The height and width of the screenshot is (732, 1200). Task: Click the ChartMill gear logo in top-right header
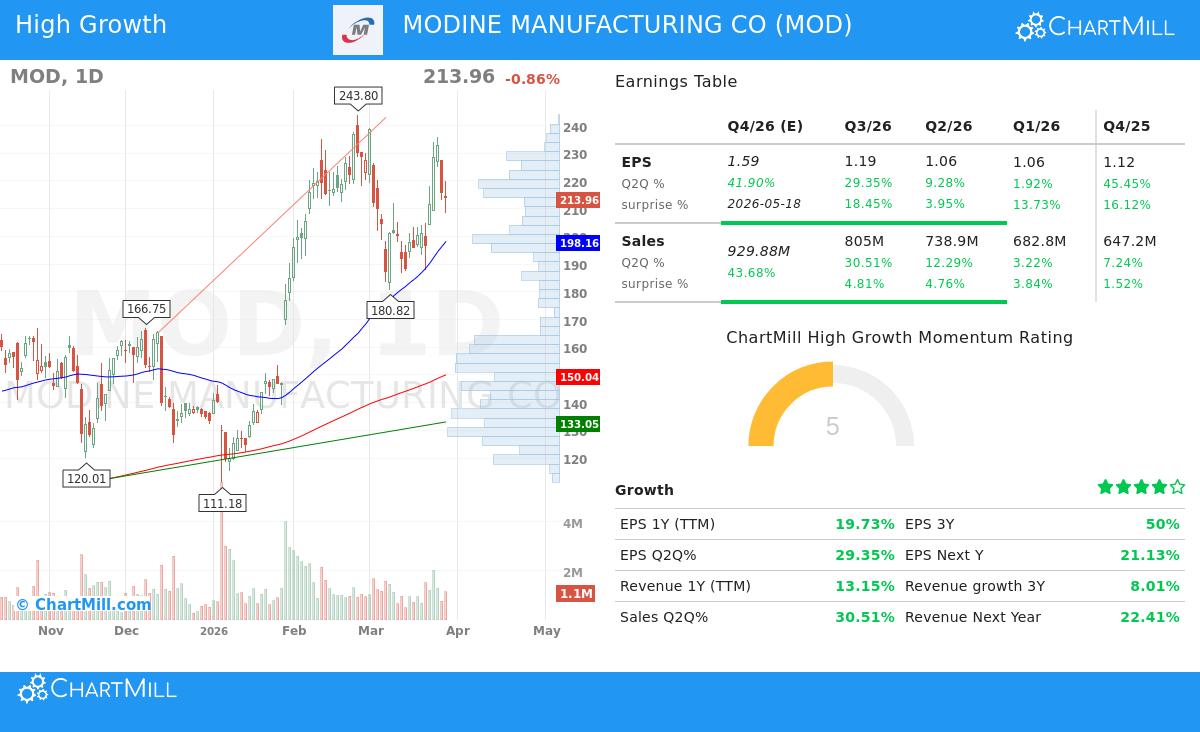1031,27
